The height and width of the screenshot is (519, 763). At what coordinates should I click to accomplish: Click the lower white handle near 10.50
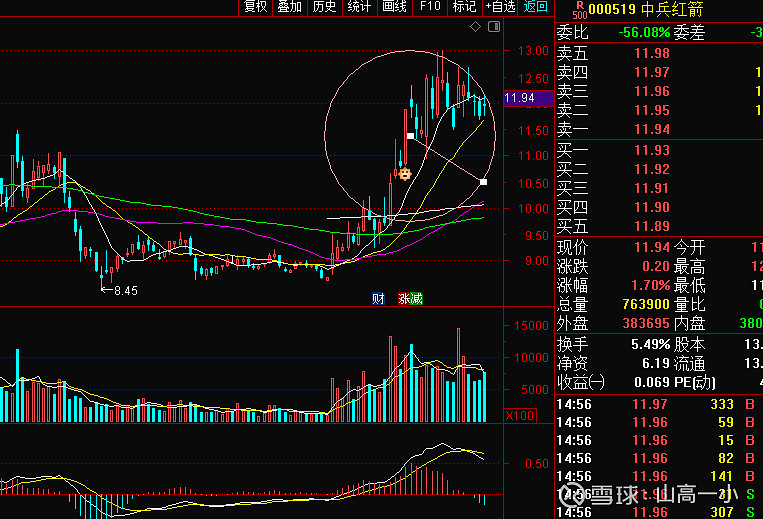[483, 182]
